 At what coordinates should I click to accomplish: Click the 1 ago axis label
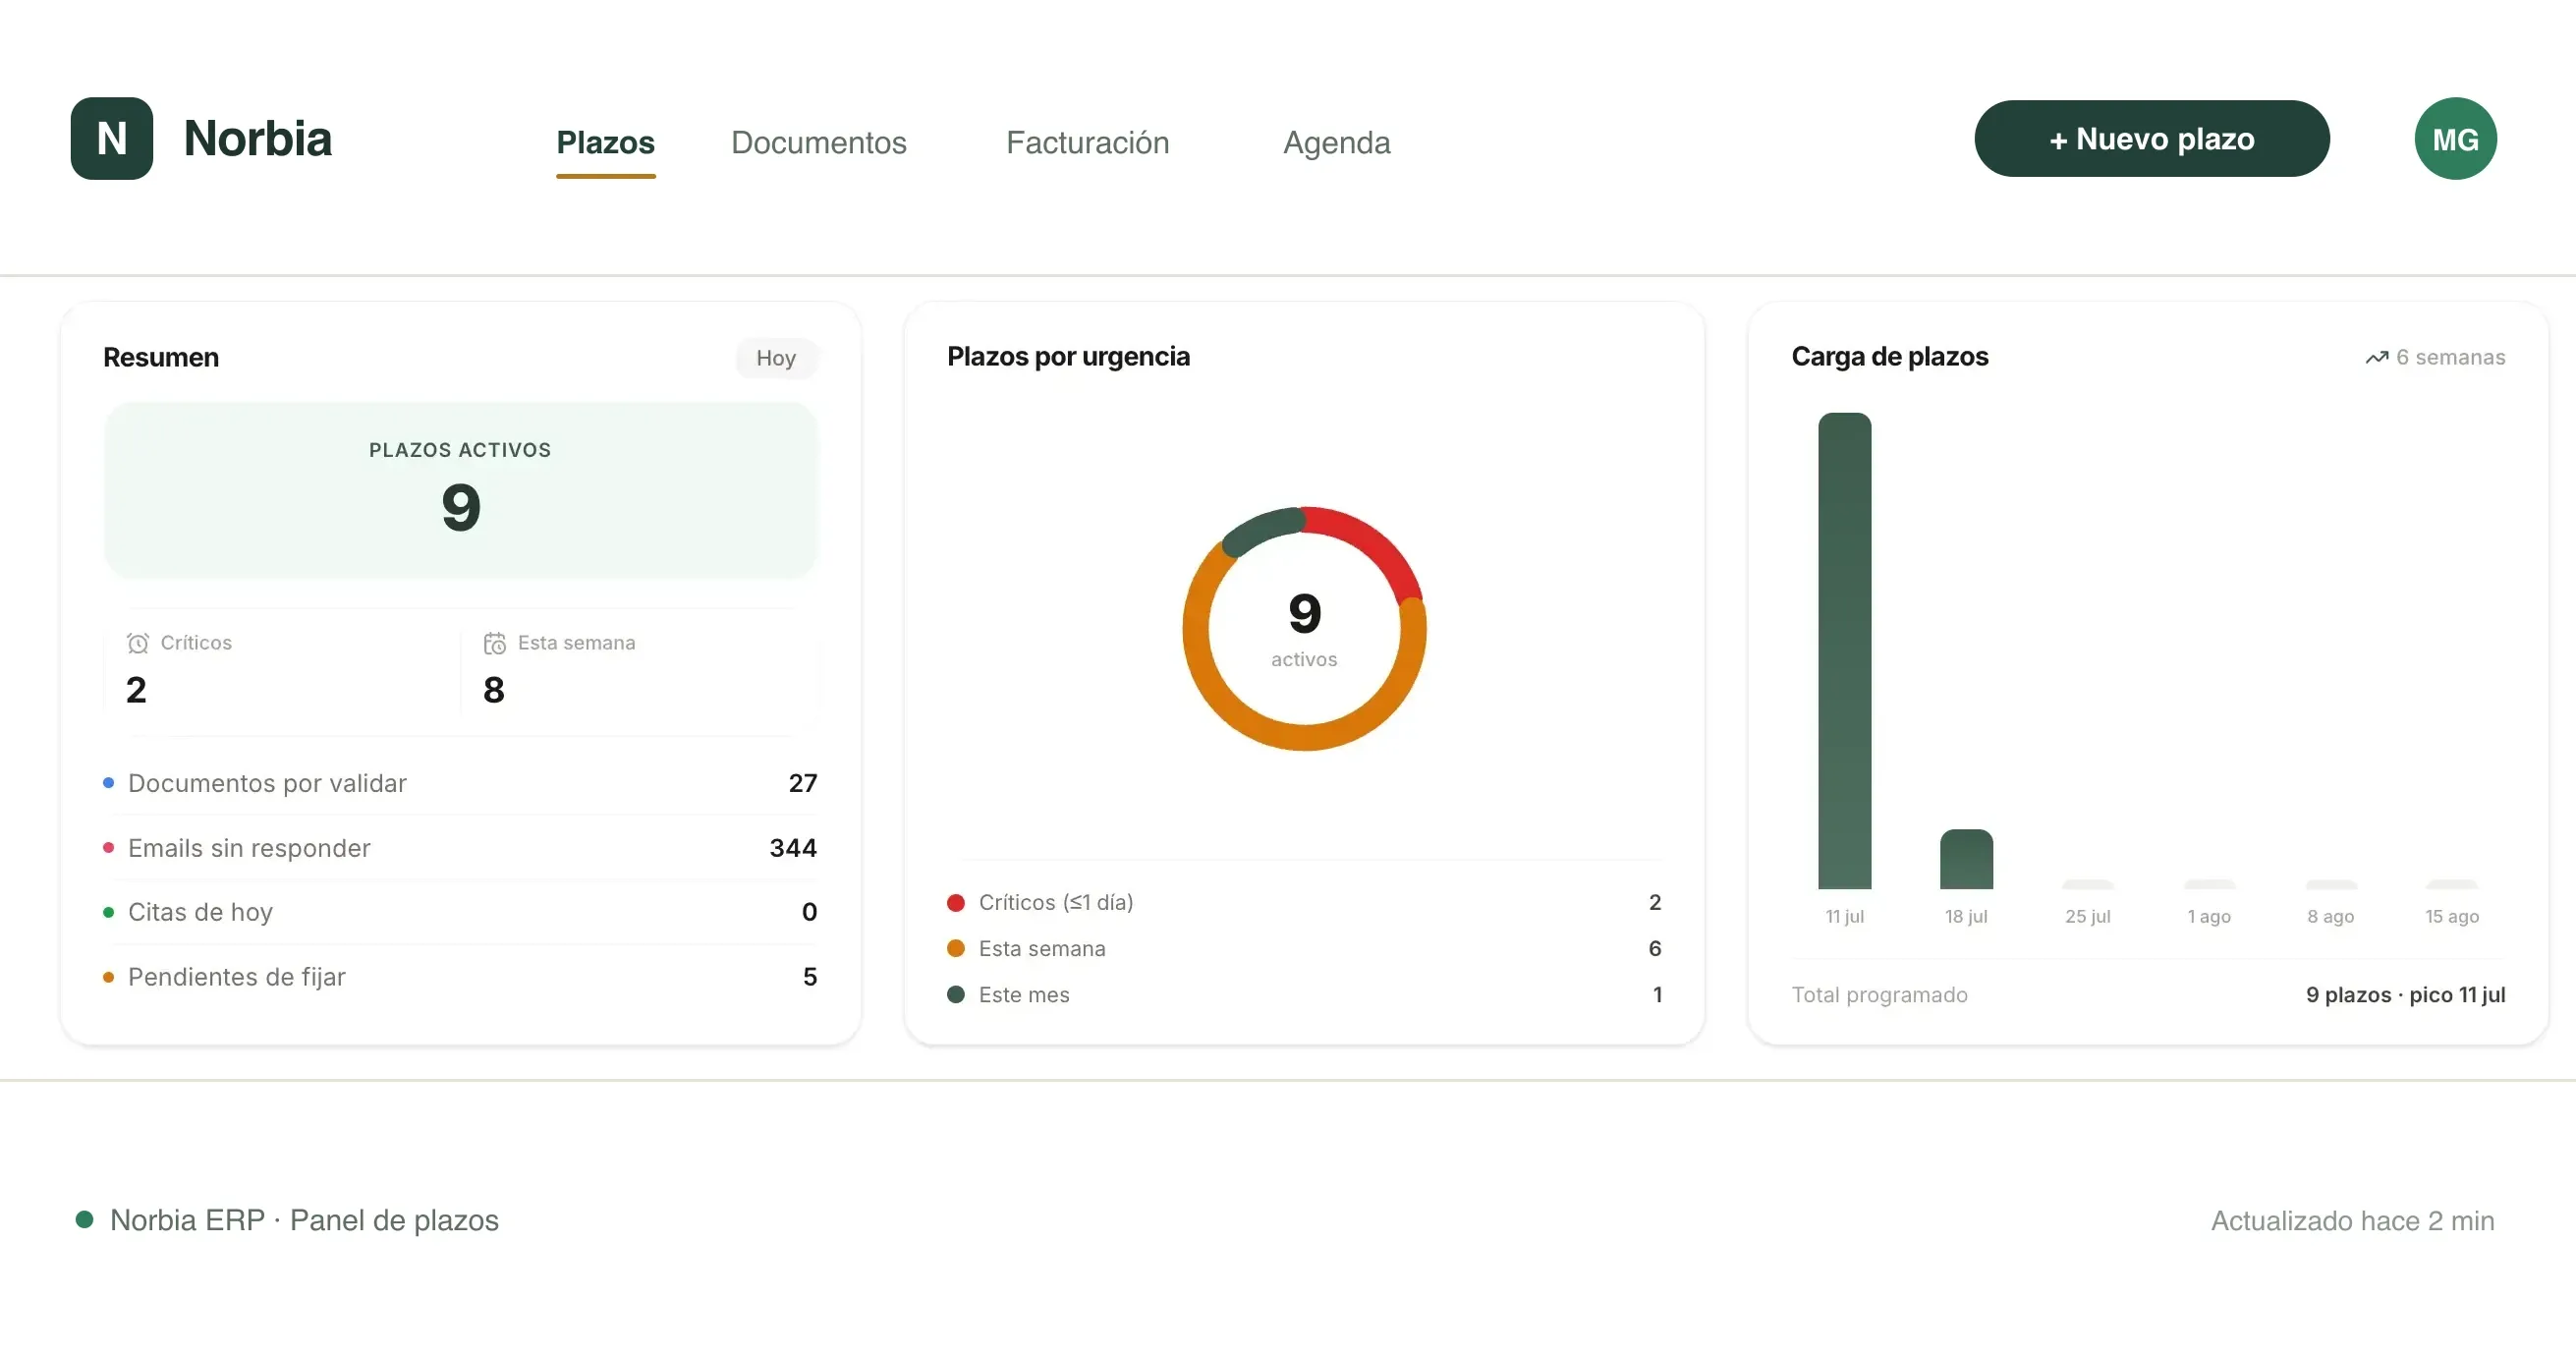(x=2209, y=916)
